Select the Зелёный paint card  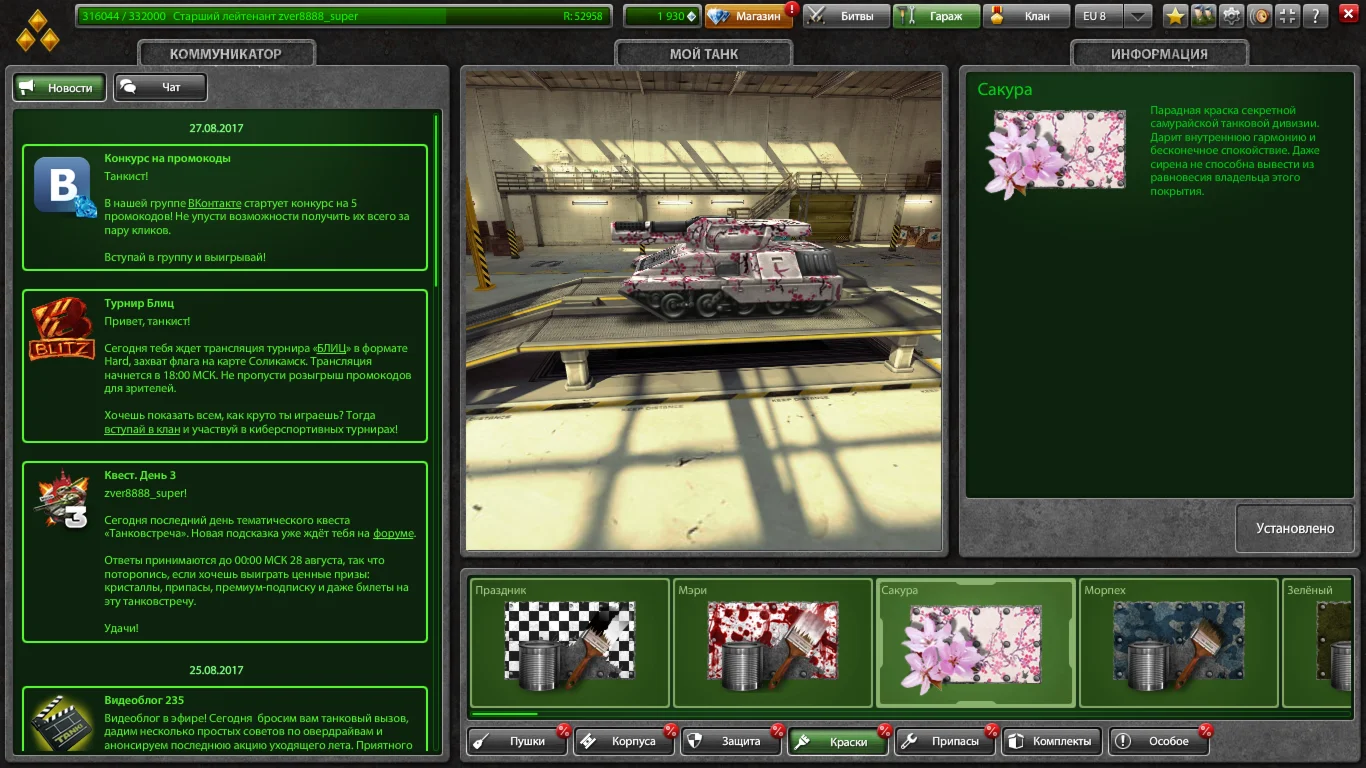click(x=1318, y=643)
